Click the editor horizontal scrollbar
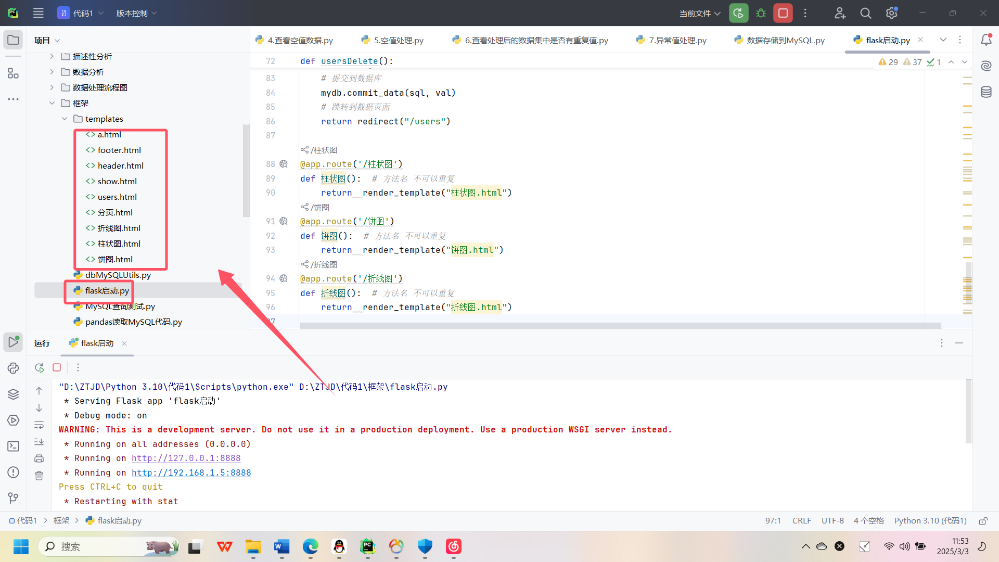 tap(620, 326)
